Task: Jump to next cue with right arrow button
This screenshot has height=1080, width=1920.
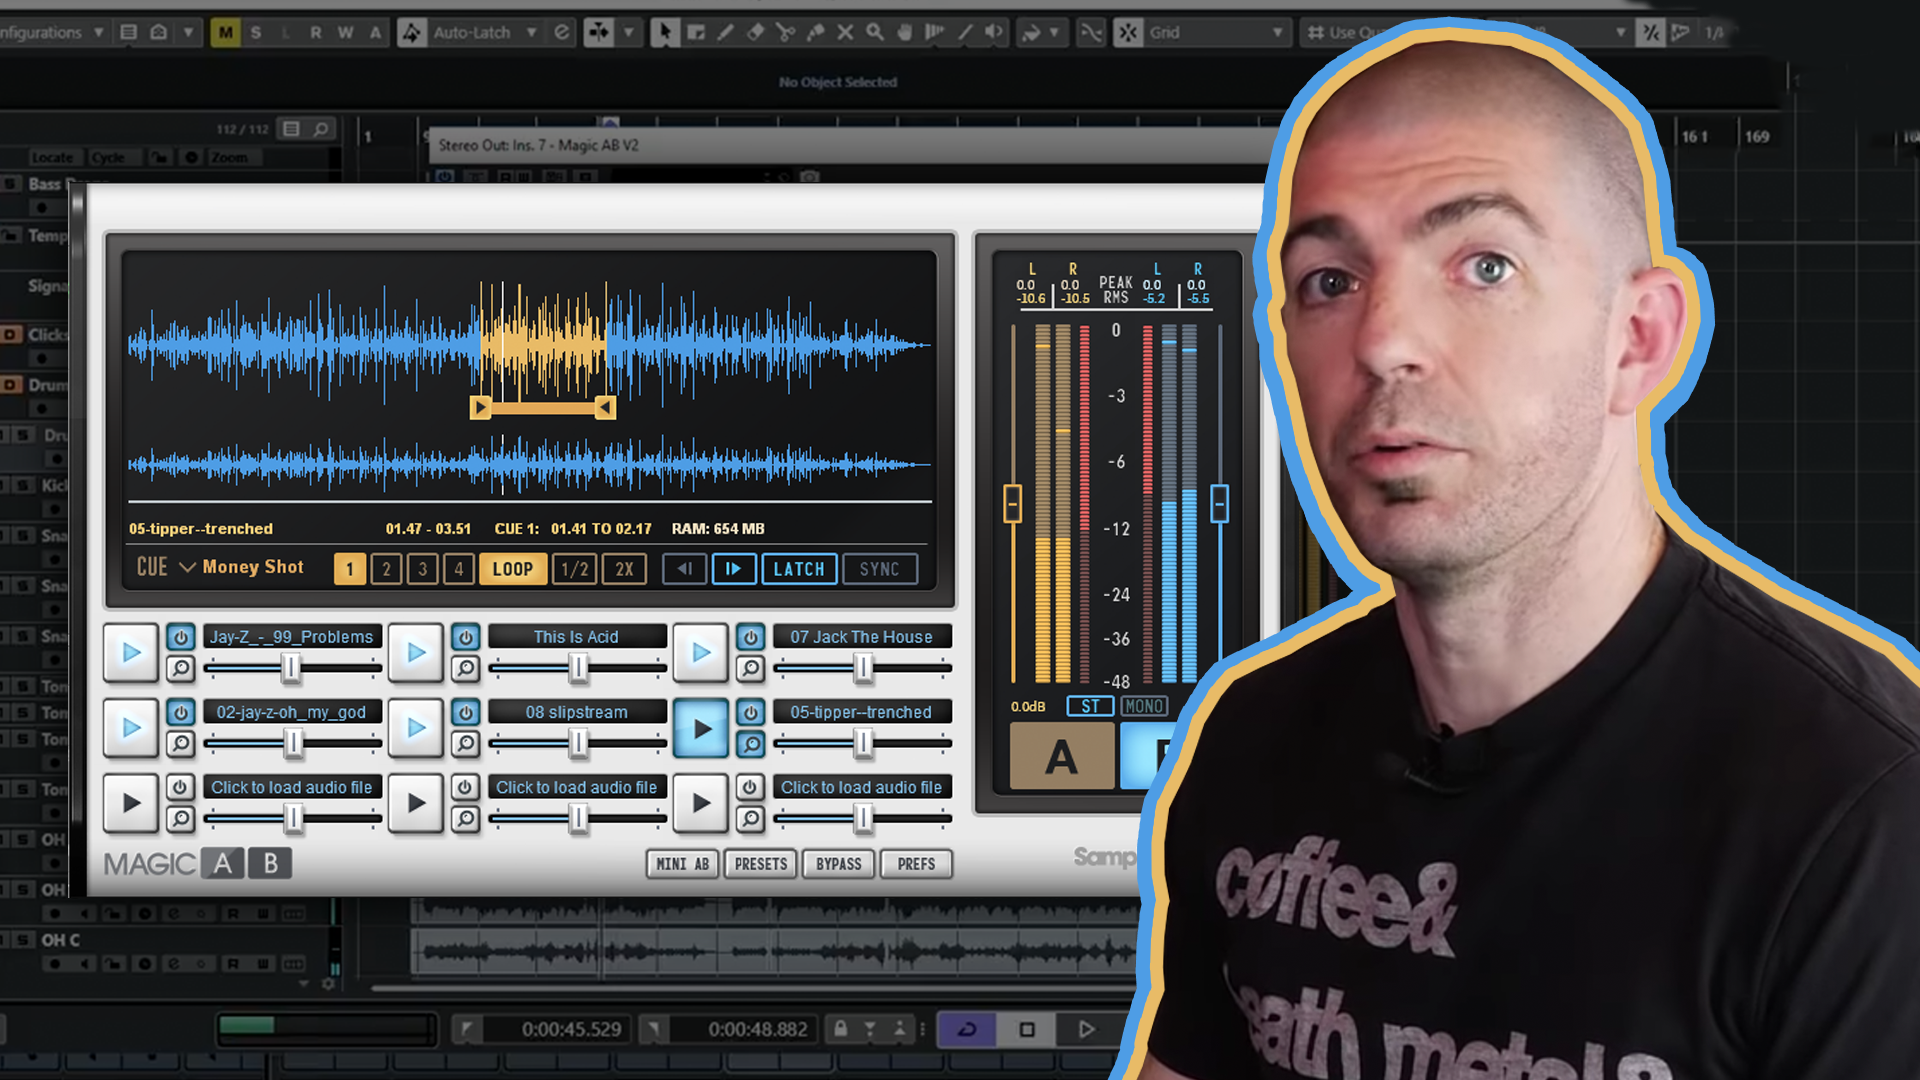Action: (x=734, y=569)
